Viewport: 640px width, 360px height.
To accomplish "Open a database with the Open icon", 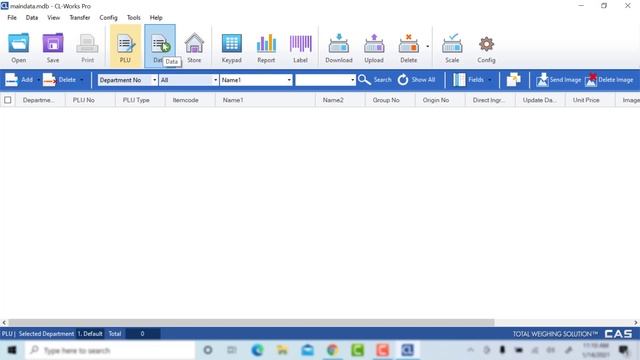I will (19, 47).
